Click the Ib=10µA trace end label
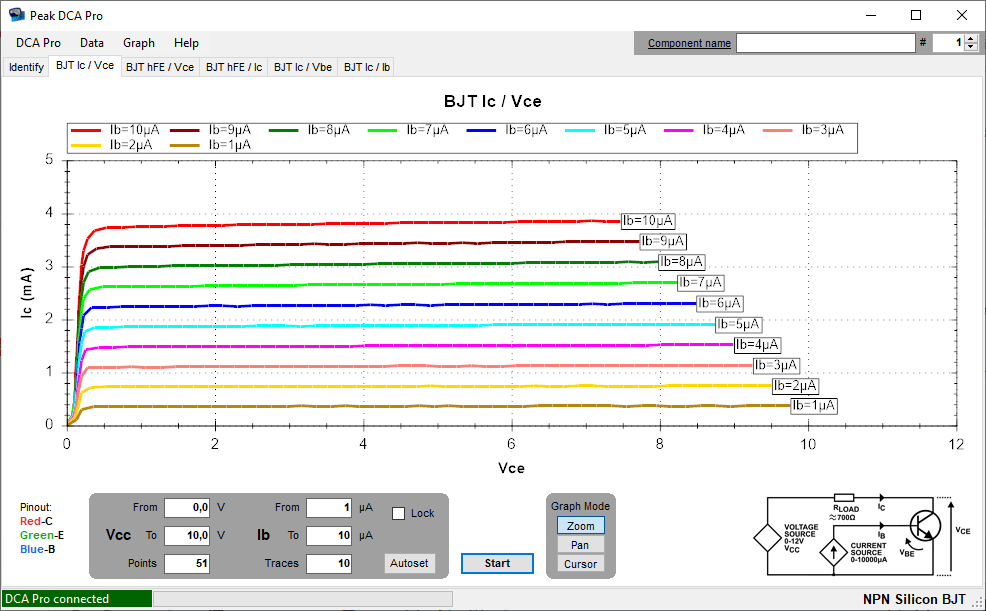This screenshot has width=986, height=611. (648, 221)
